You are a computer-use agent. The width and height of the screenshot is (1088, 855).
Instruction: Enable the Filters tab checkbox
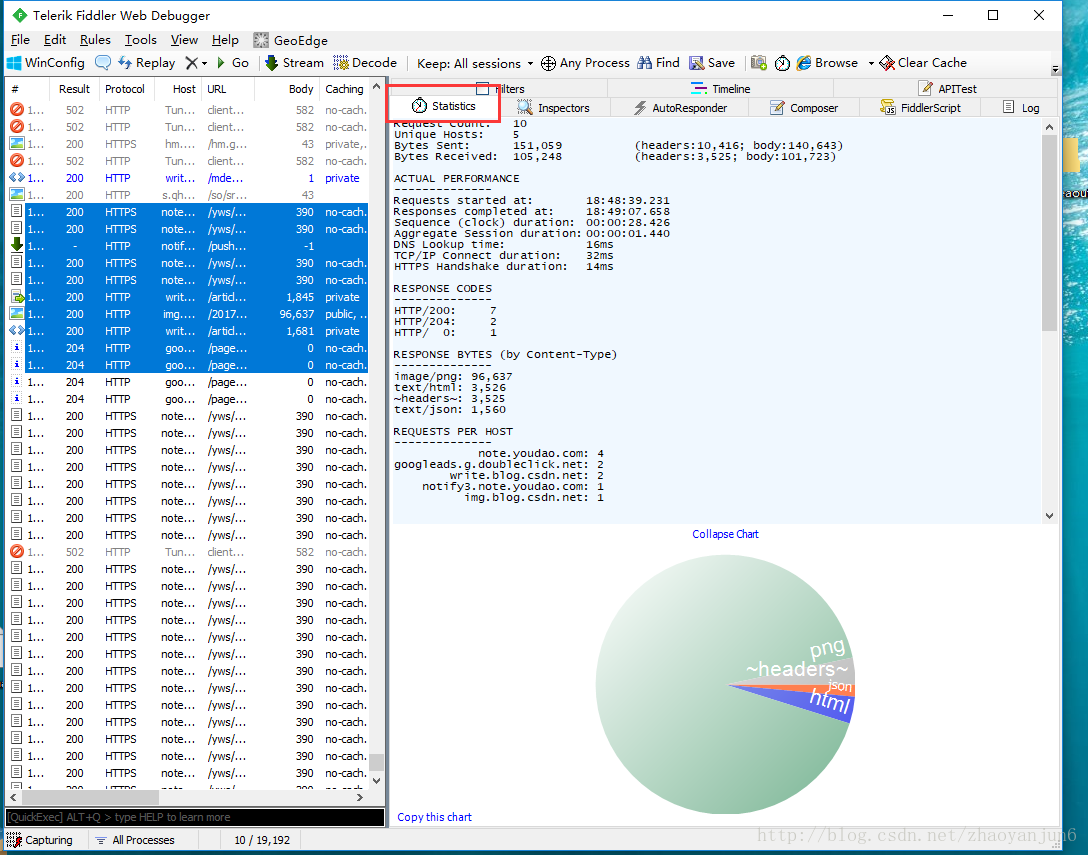(482, 89)
